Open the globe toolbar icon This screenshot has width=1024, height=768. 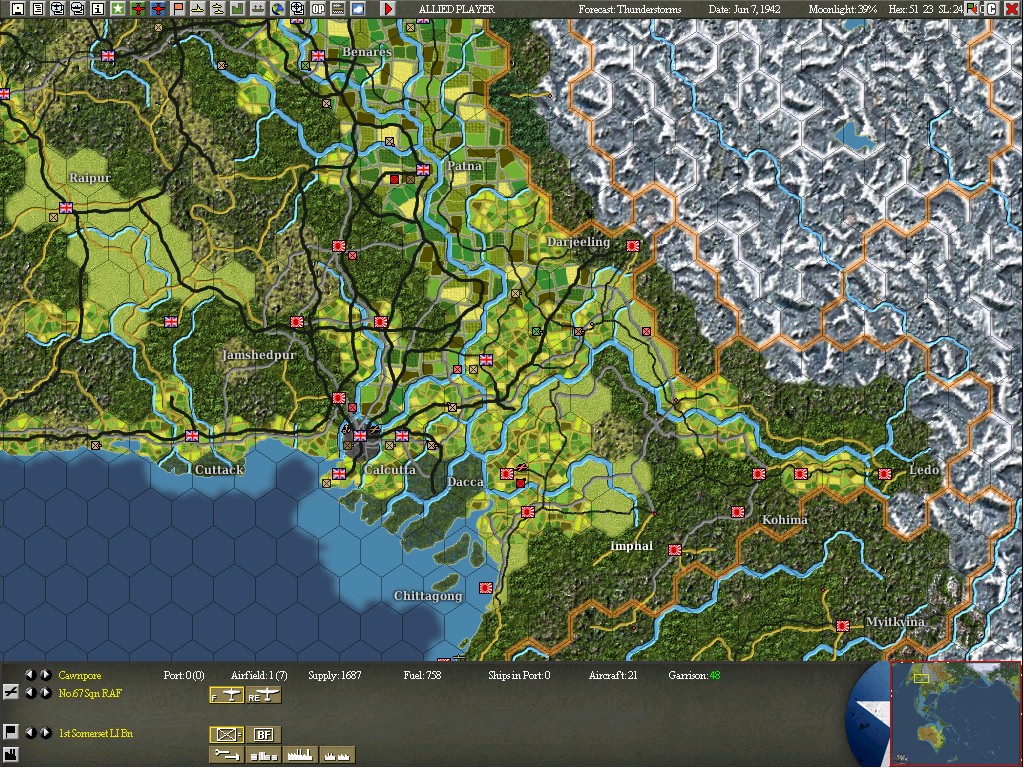click(278, 8)
